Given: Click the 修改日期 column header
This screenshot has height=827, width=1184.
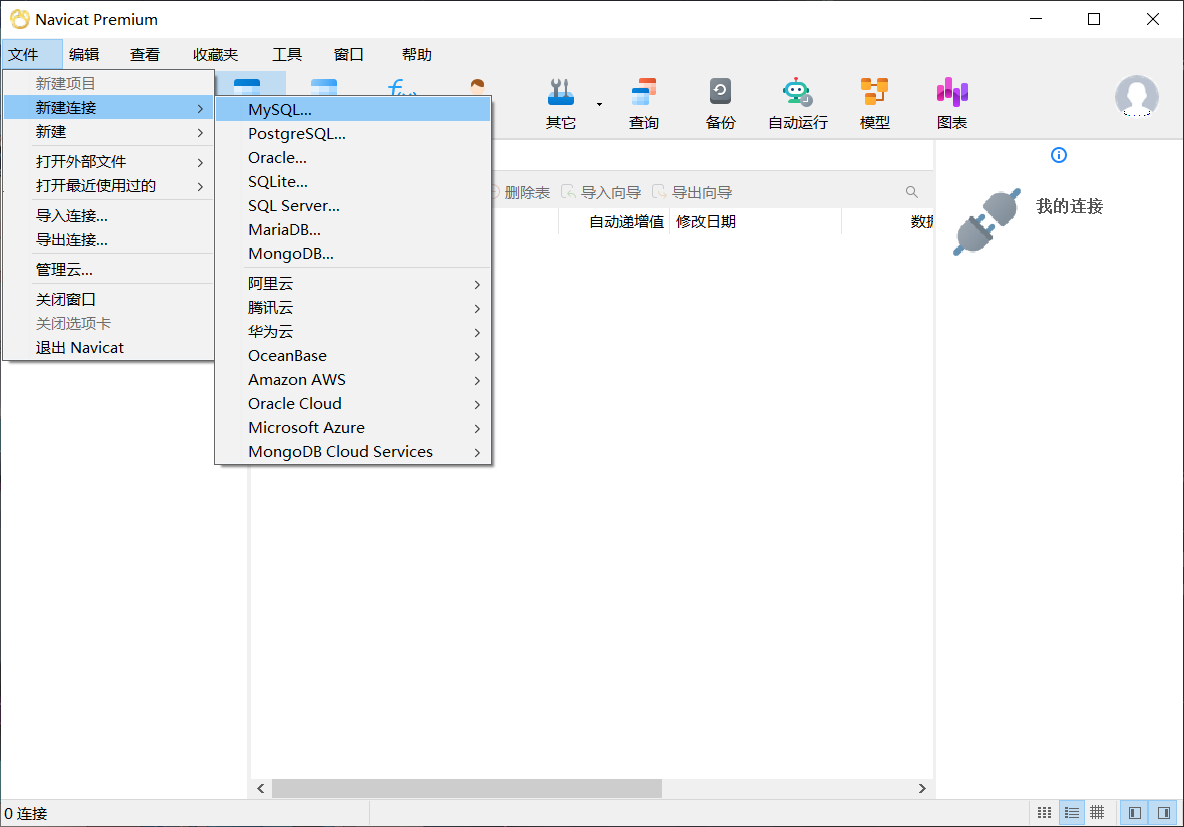Looking at the screenshot, I should 755,221.
